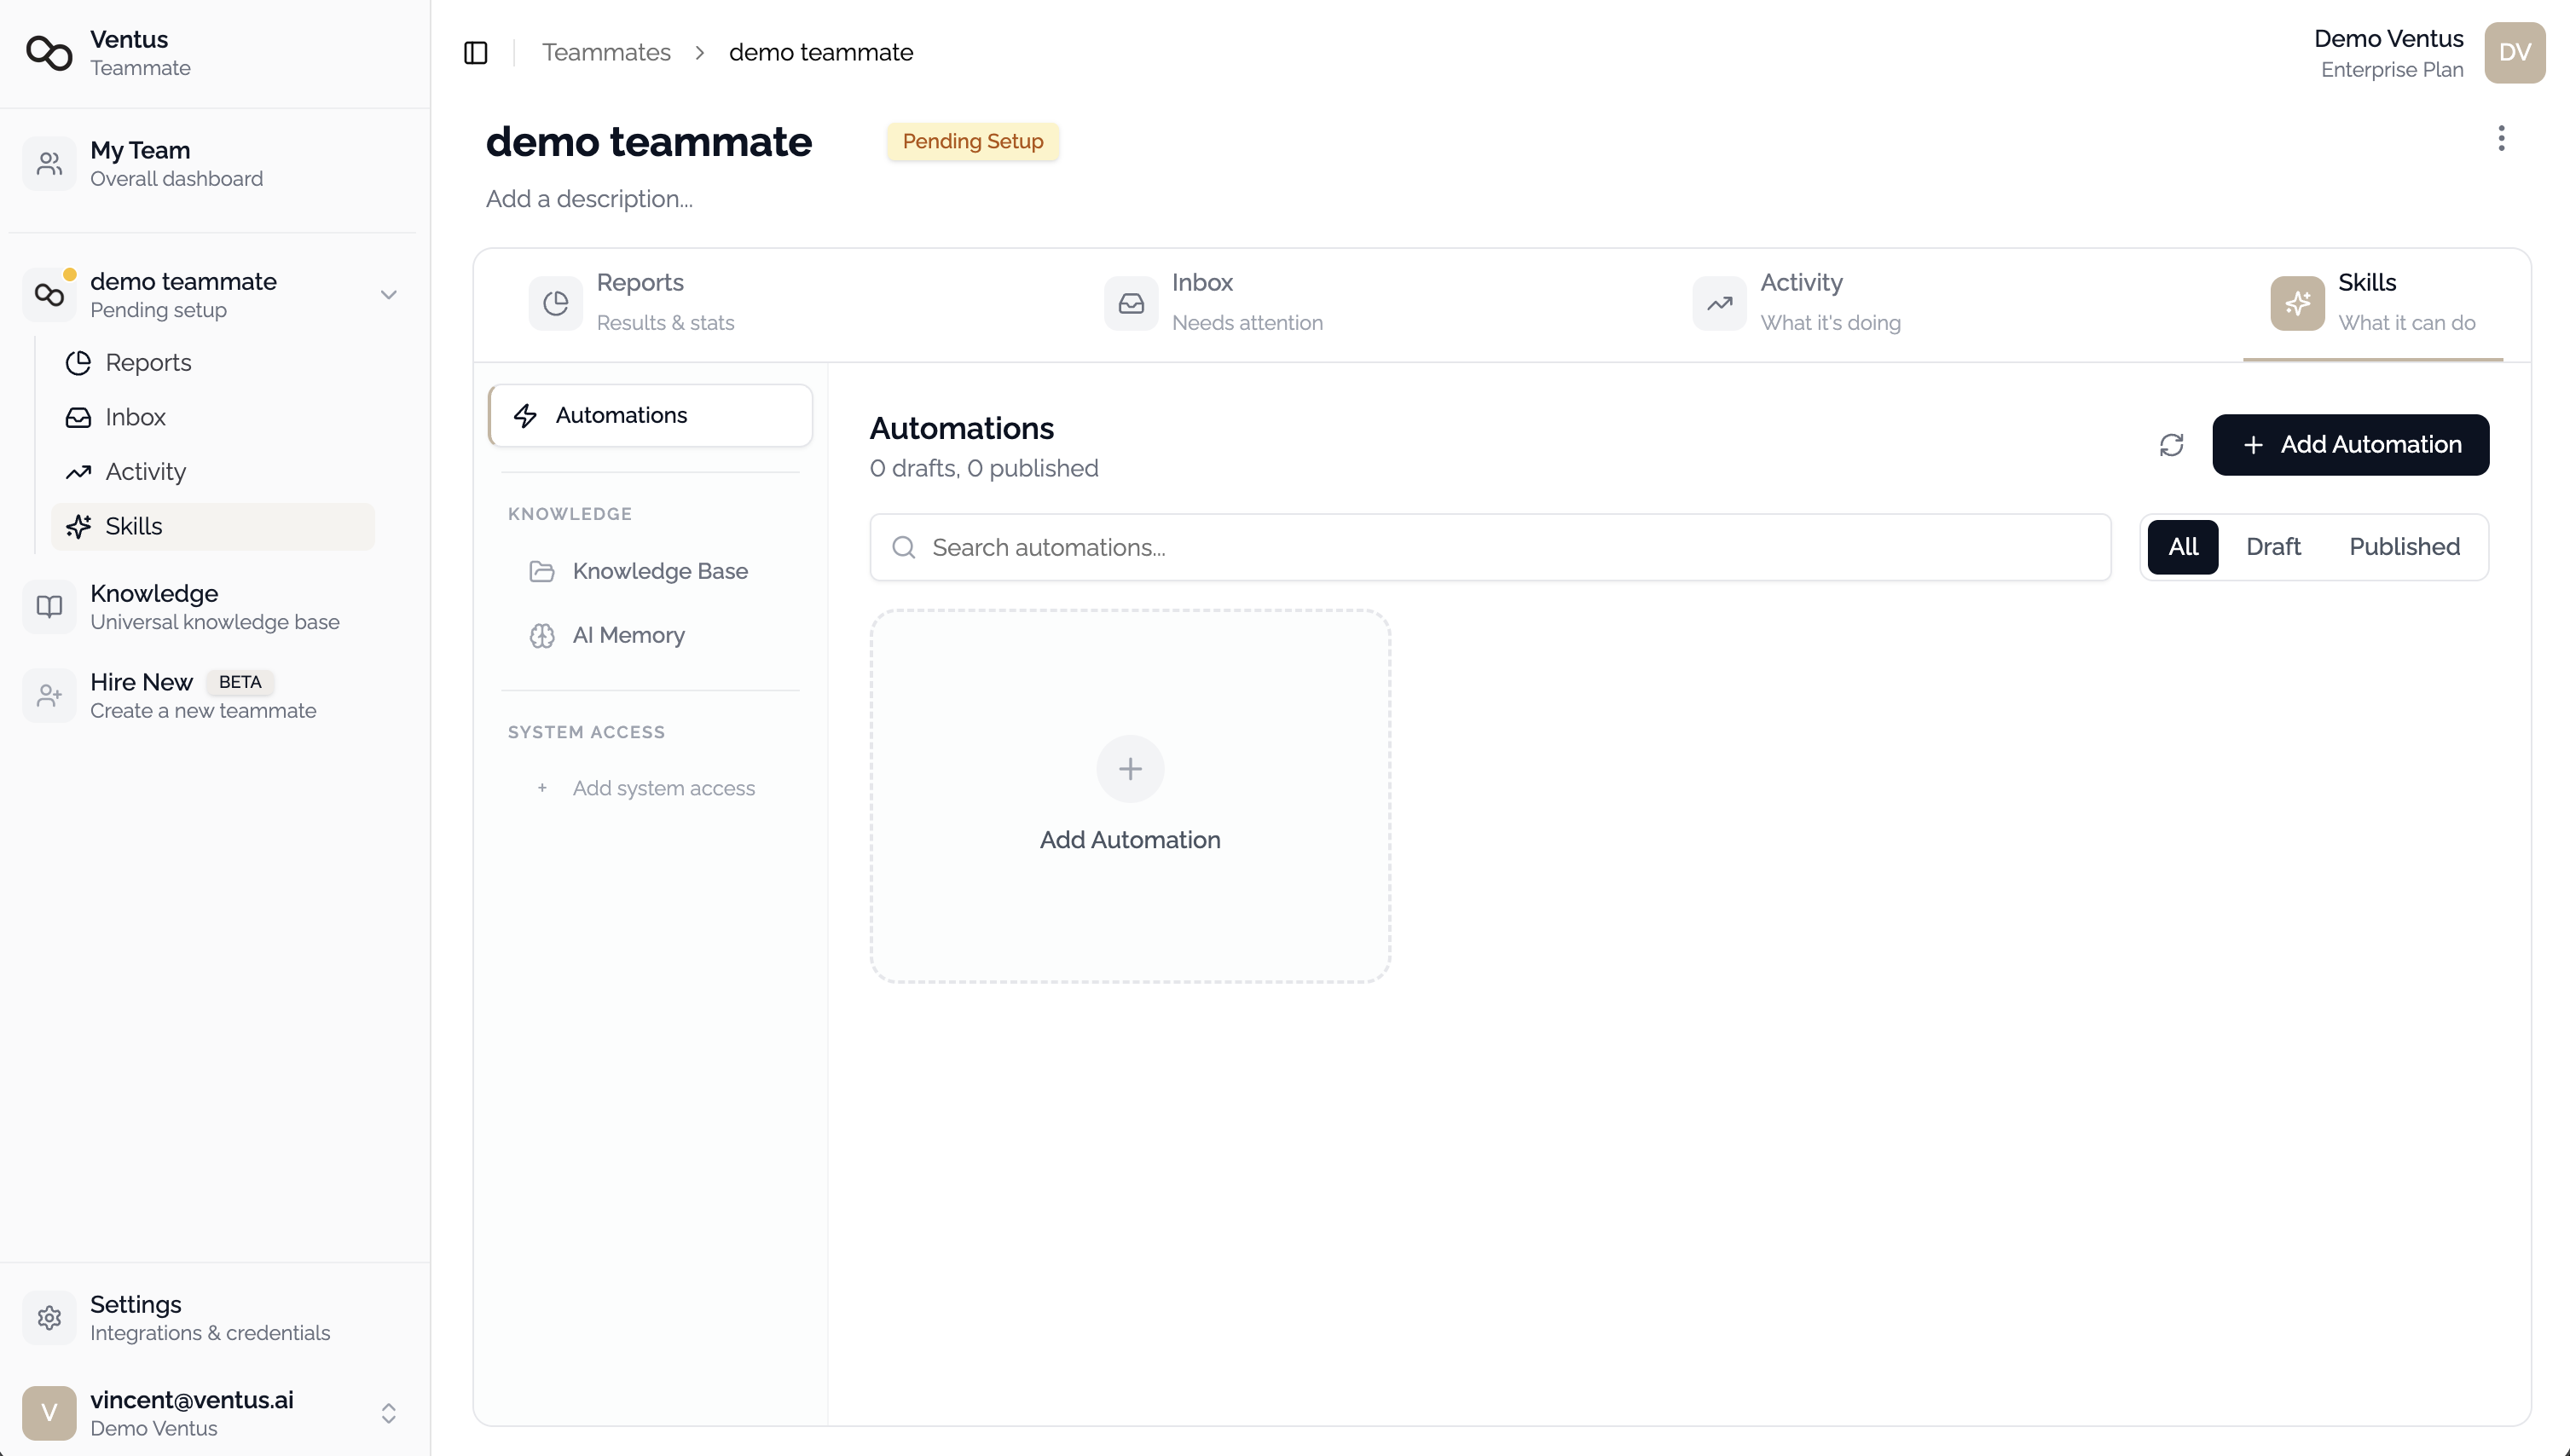Click the Skills star icon in sidebar
This screenshot has width=2570, height=1456.
pyautogui.click(x=79, y=526)
